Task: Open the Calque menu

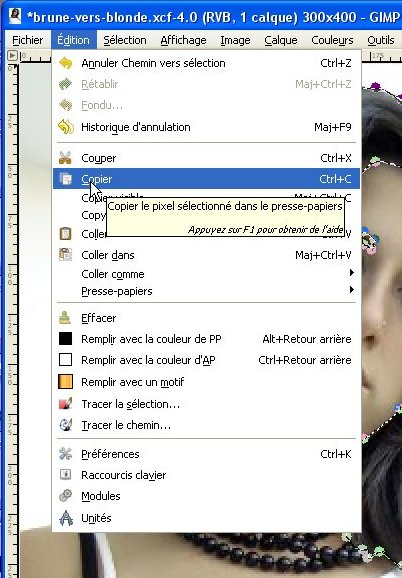Action: coord(281,40)
